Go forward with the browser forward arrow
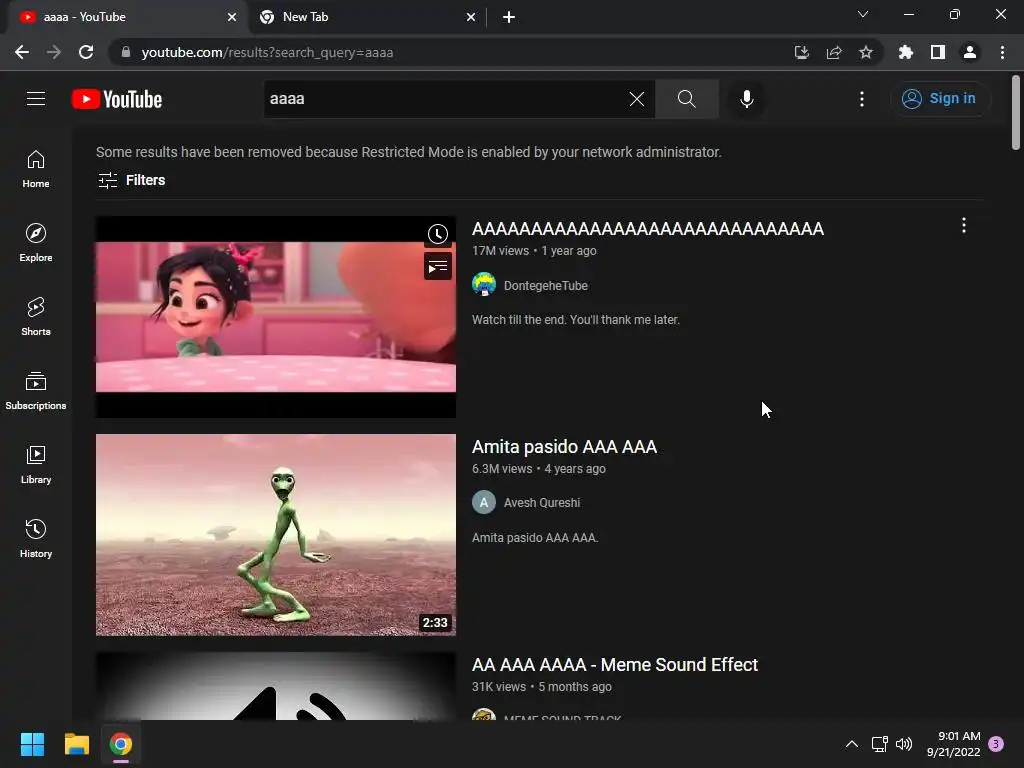 pyautogui.click(x=54, y=52)
